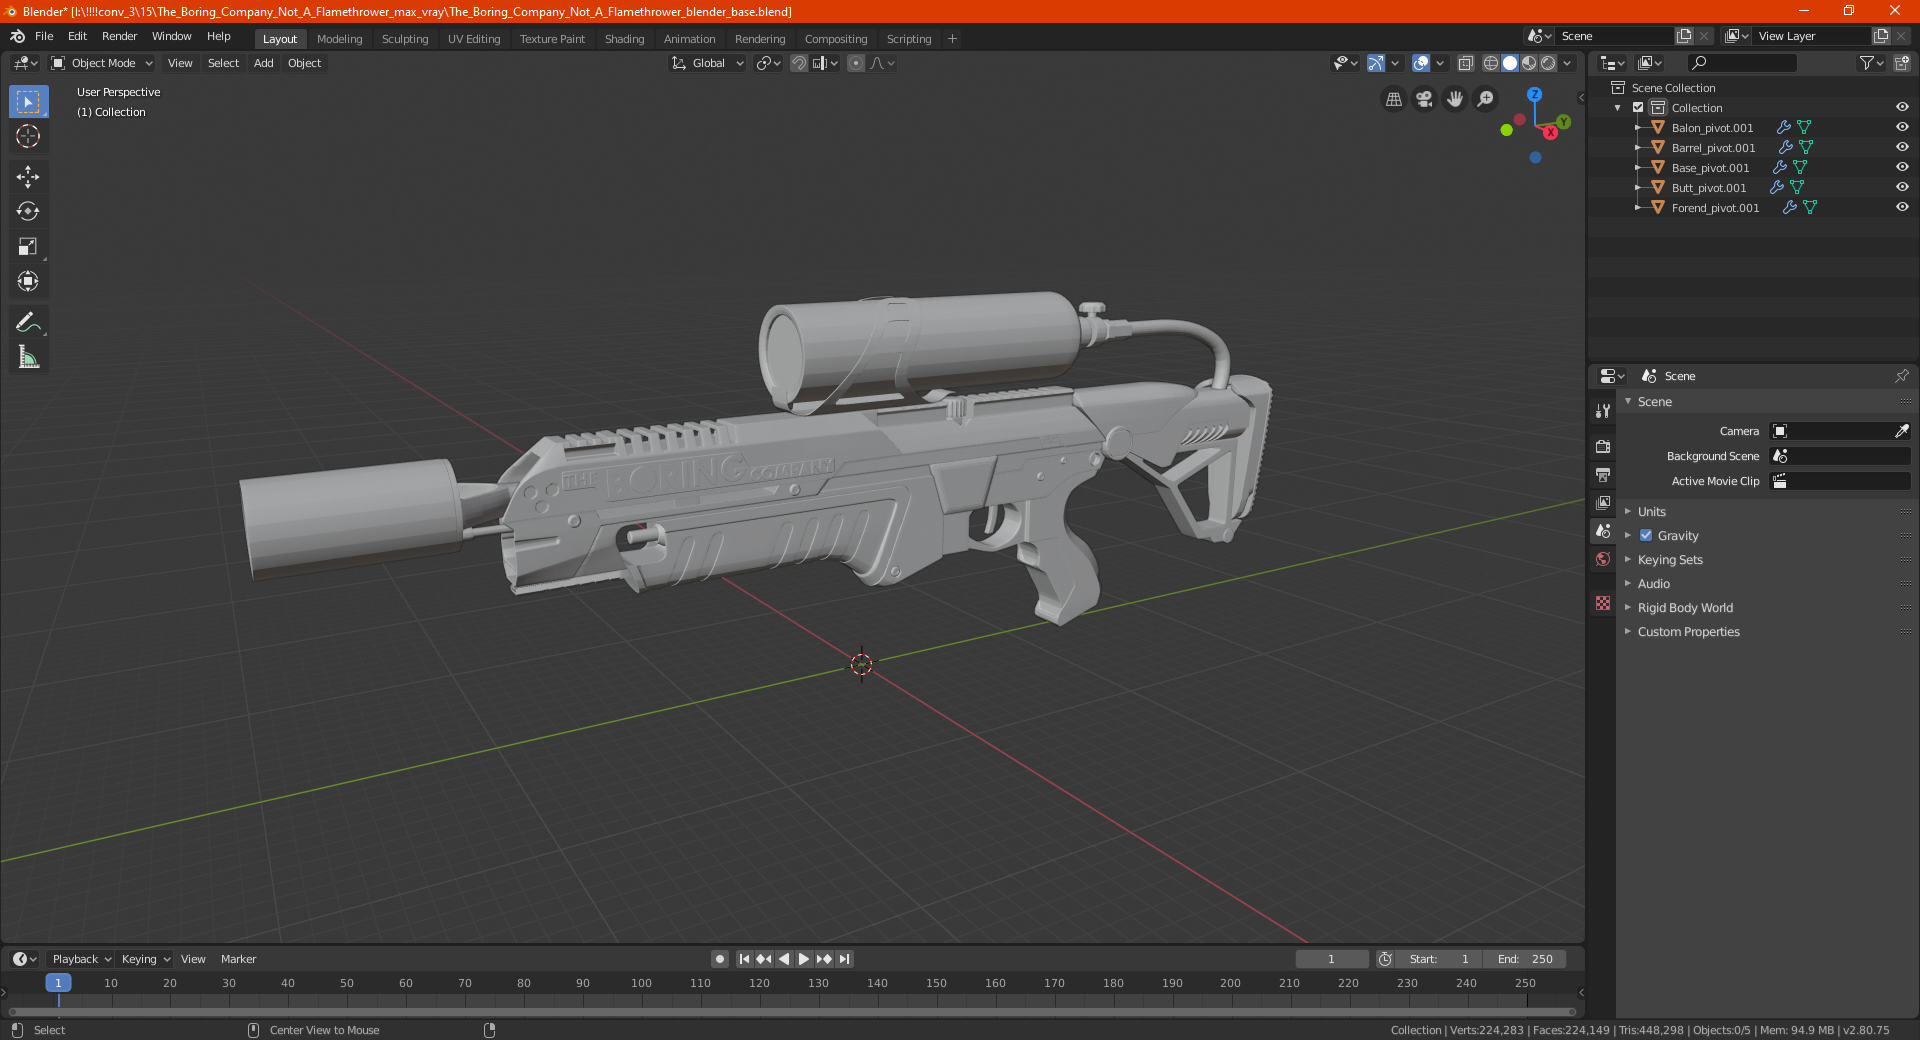Click the End frame field
This screenshot has height=1040, width=1920.
[1525, 959]
